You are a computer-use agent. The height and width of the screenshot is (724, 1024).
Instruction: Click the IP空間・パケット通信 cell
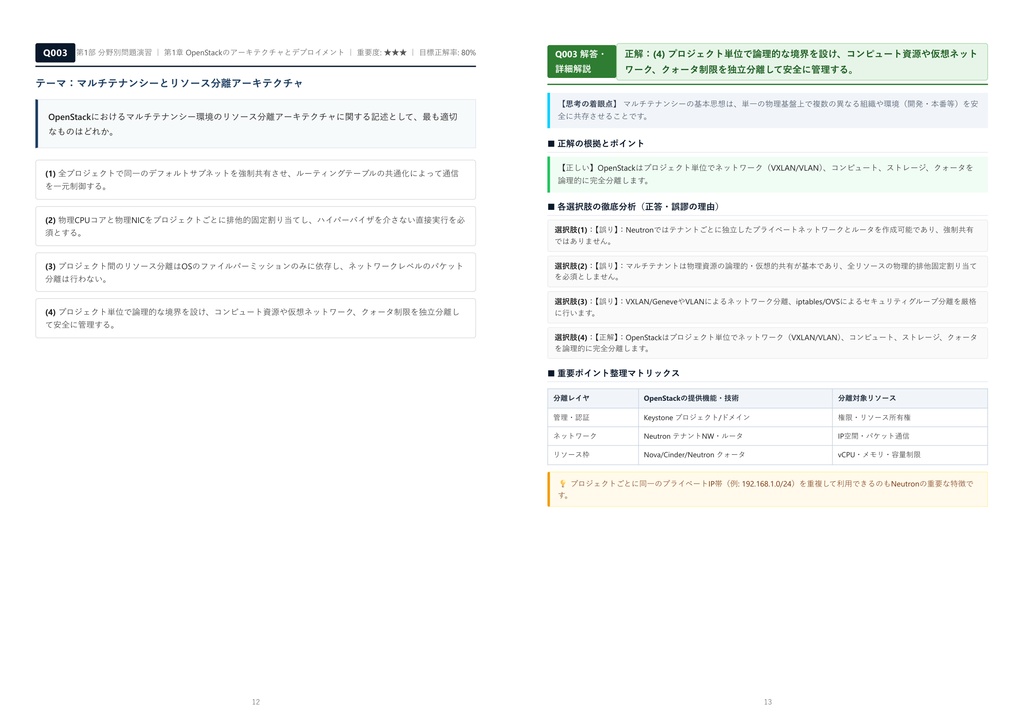(x=910, y=436)
